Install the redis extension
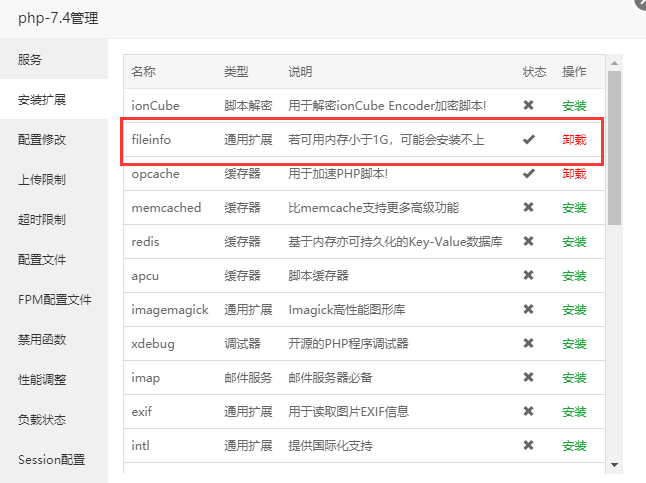The width and height of the screenshot is (646, 483). 574,242
